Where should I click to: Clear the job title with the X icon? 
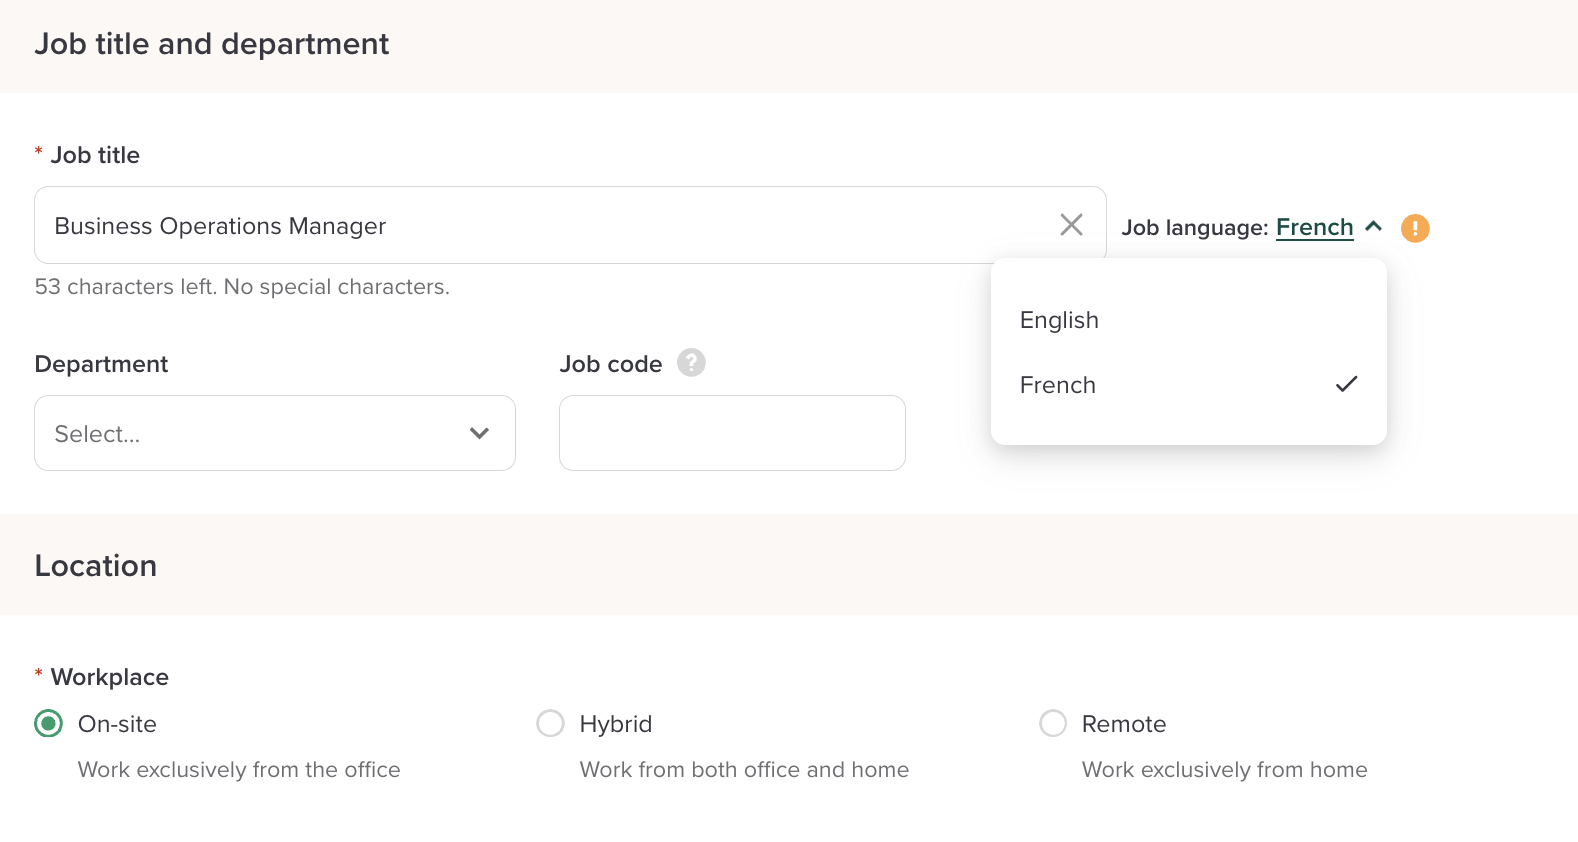pyautogui.click(x=1071, y=225)
